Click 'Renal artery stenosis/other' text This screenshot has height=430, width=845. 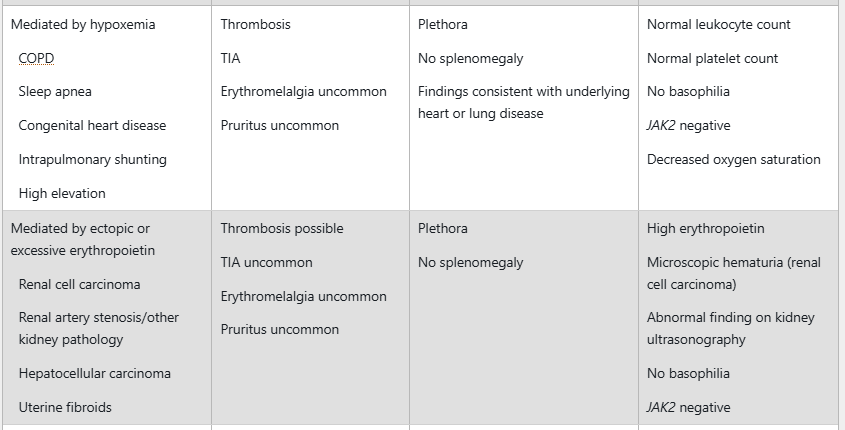pos(99,317)
